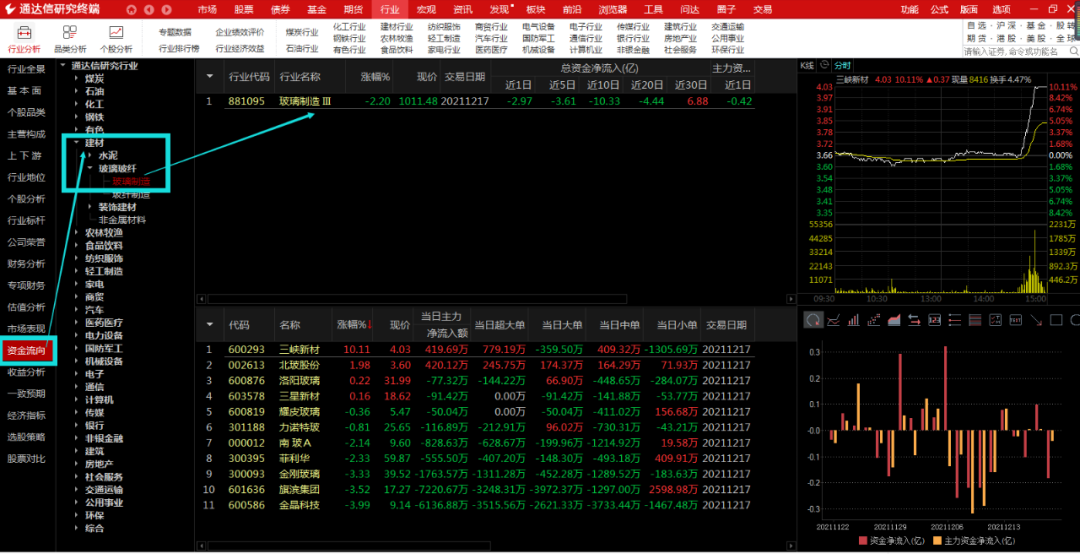Click the 专题数据 button
This screenshot has height=554, width=1080.
tap(175, 32)
